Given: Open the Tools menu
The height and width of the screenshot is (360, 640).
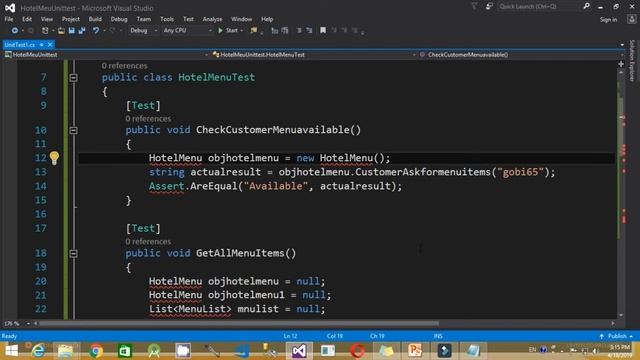Looking at the screenshot, I should pos(167,19).
